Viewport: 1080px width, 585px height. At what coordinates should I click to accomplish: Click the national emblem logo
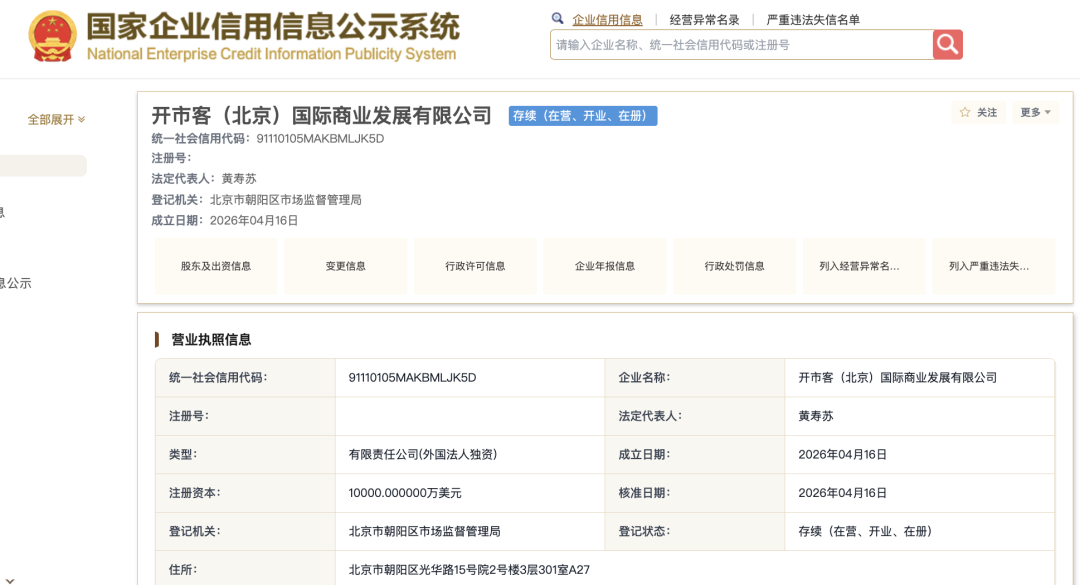(51, 37)
